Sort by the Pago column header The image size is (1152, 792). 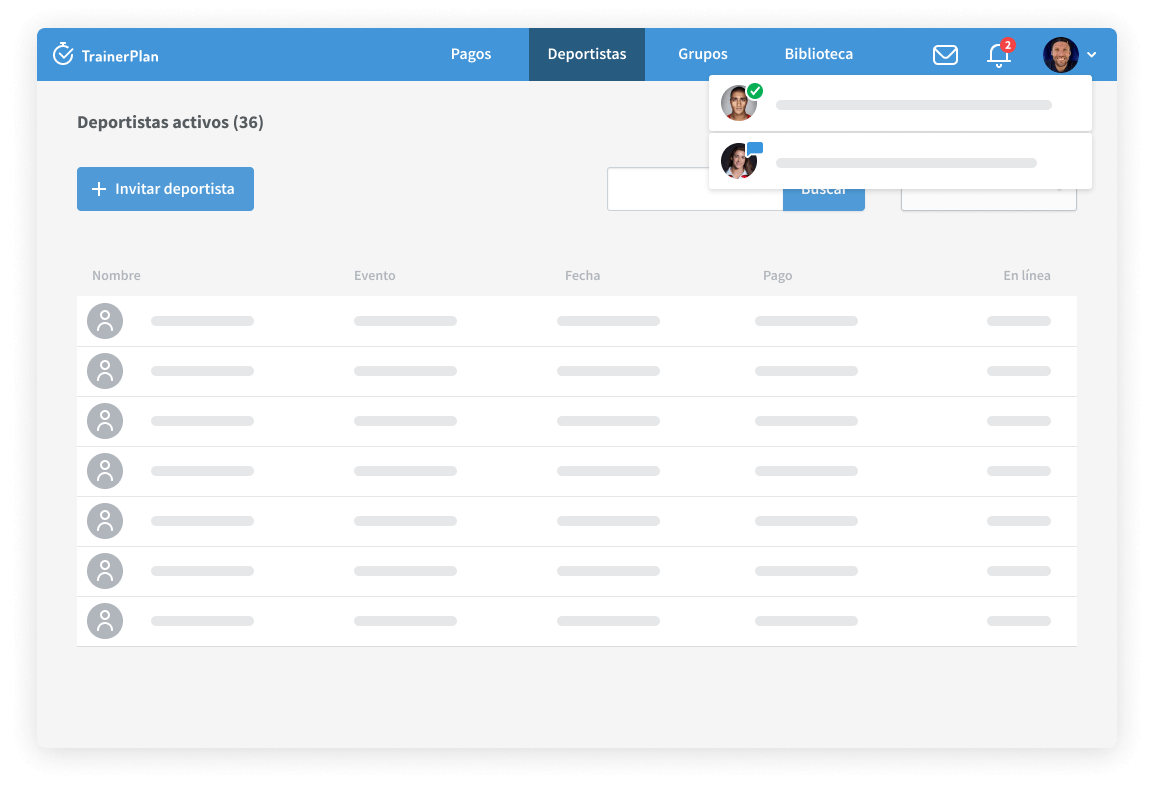click(x=777, y=276)
